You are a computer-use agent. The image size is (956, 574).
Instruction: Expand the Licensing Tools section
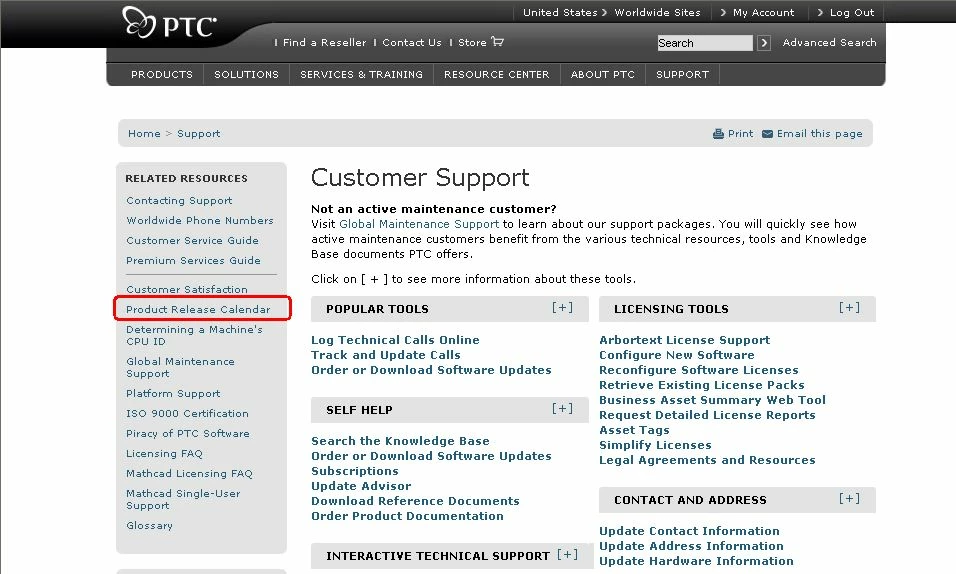tap(849, 307)
